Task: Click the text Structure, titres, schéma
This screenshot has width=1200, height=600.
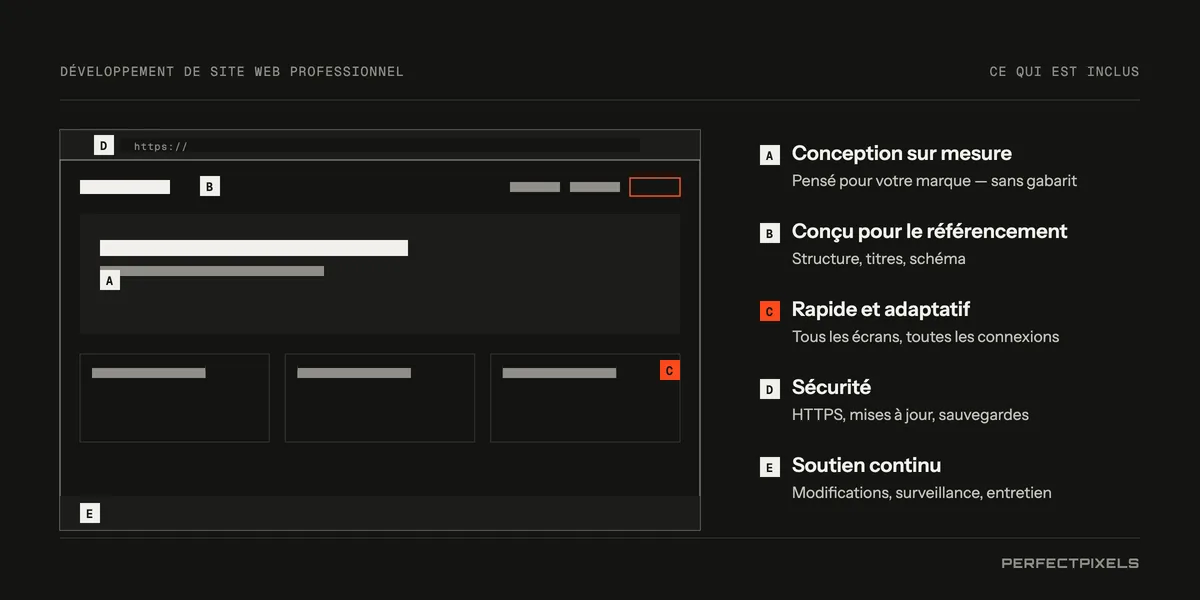Action: coord(879,259)
